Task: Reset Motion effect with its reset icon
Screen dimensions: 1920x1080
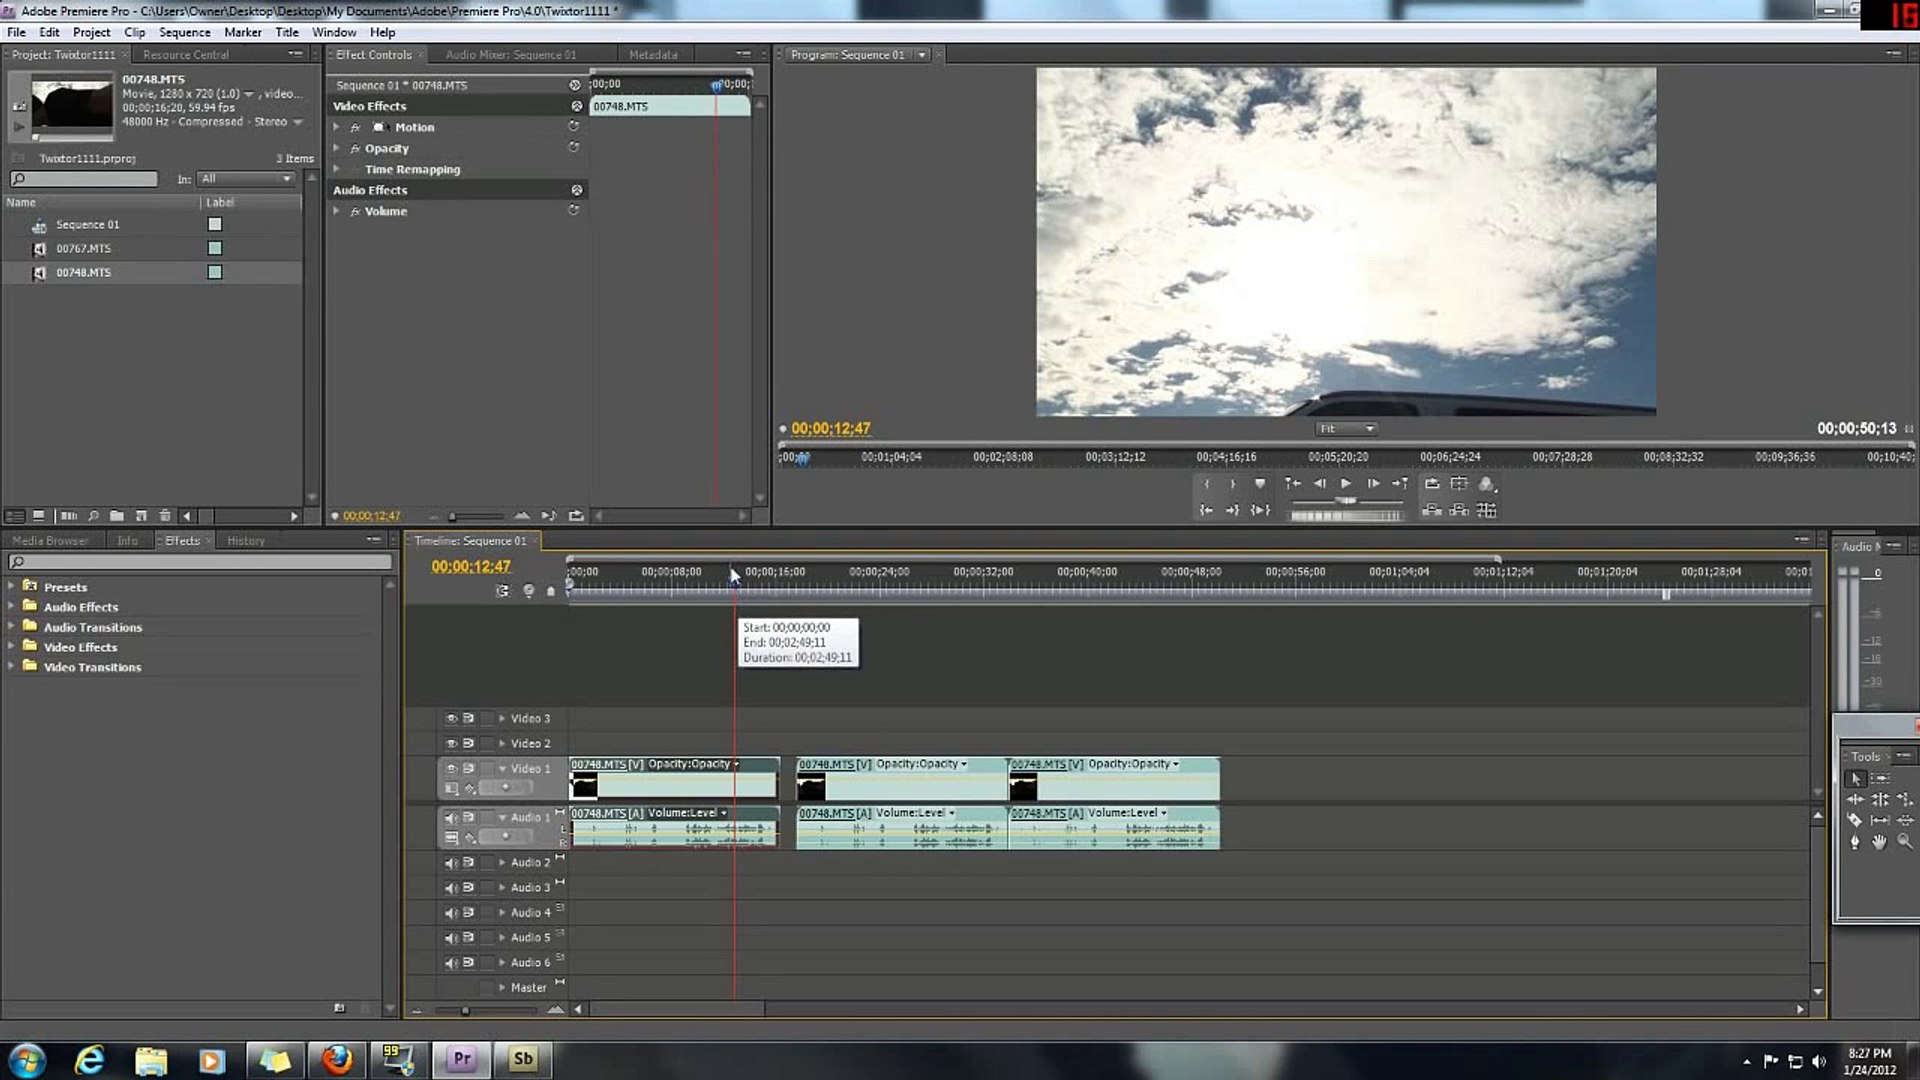Action: (574, 127)
